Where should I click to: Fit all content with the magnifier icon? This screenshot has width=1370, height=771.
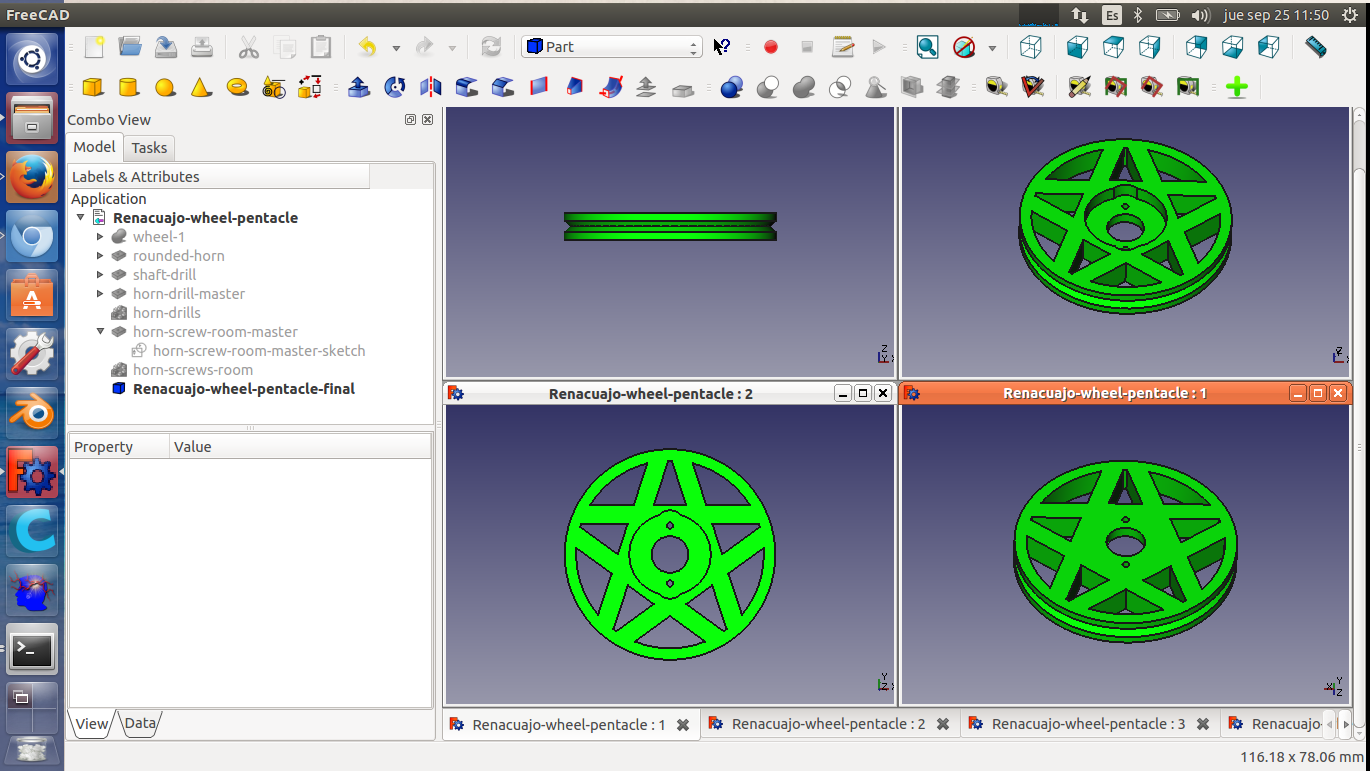click(x=927, y=47)
